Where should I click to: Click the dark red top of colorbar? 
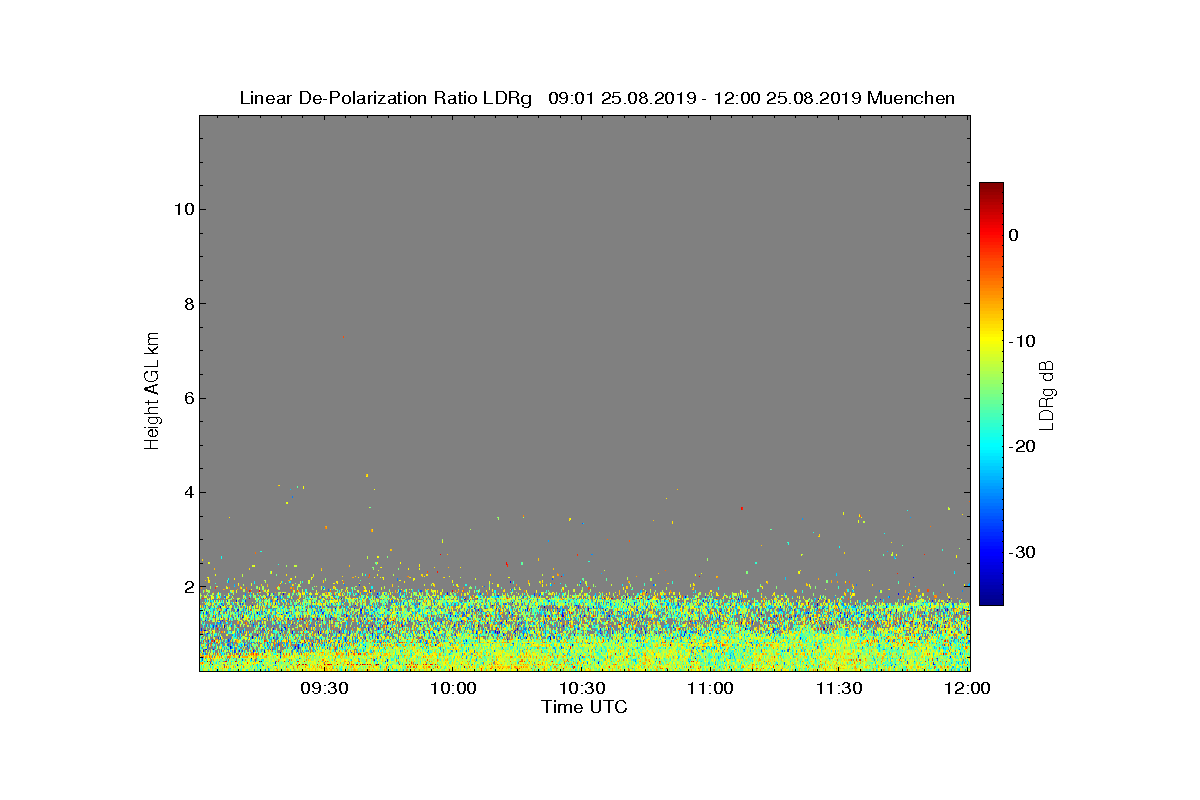991,188
